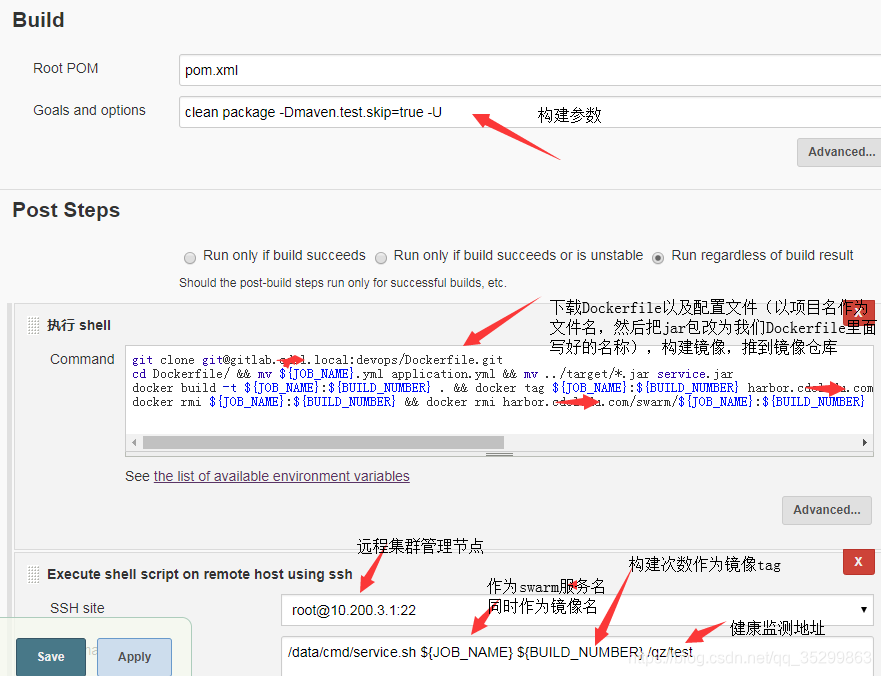The width and height of the screenshot is (881, 676).
Task: Click the Goals and options input field
Action: 530,112
